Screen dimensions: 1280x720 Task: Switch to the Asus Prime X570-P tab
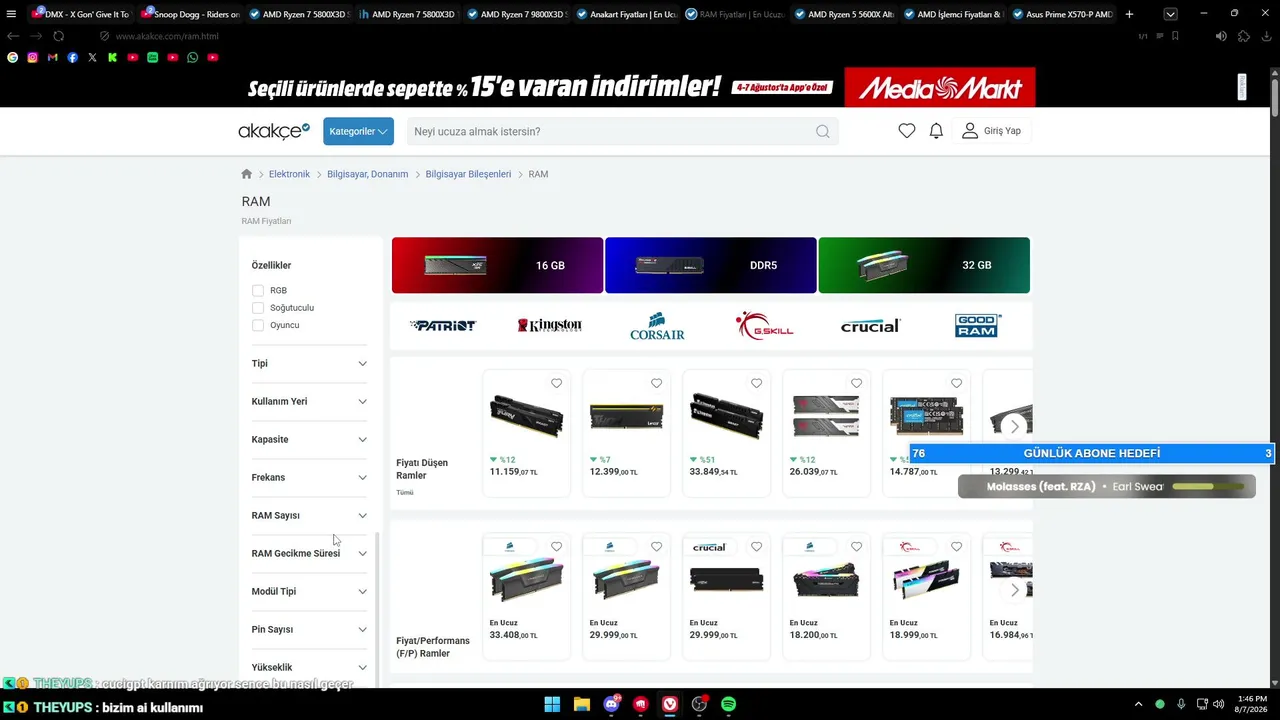point(1061,14)
